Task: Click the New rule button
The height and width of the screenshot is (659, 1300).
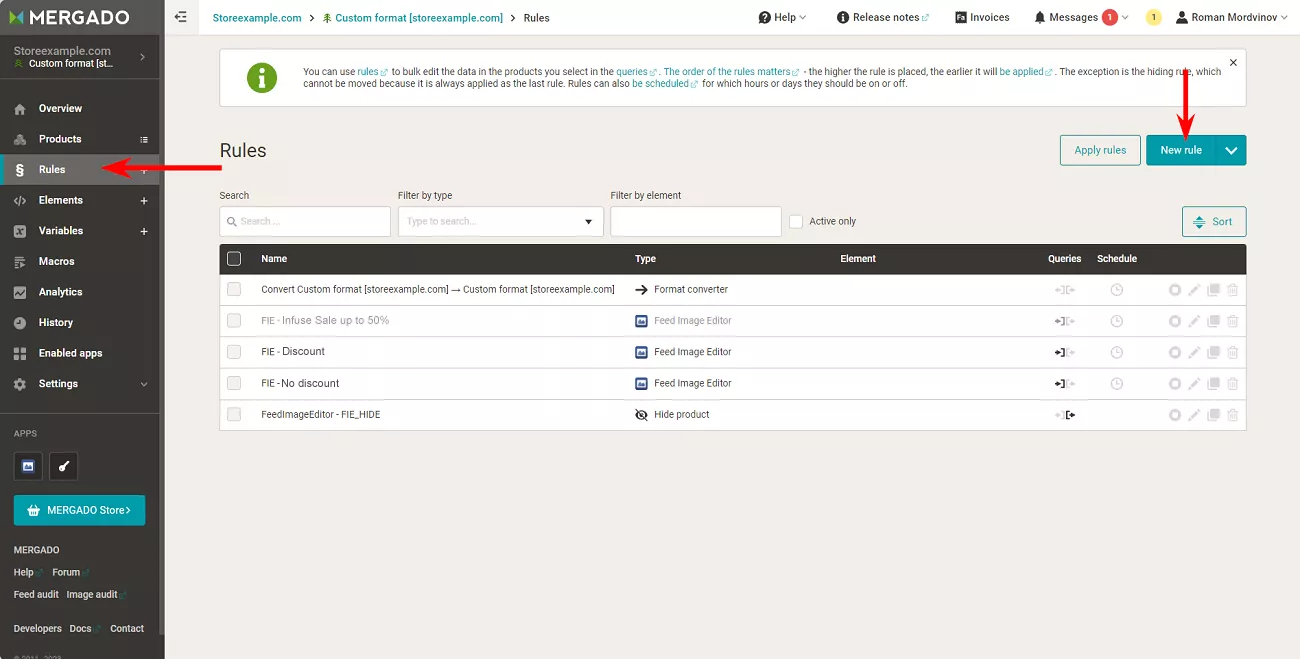Action: tap(1181, 150)
